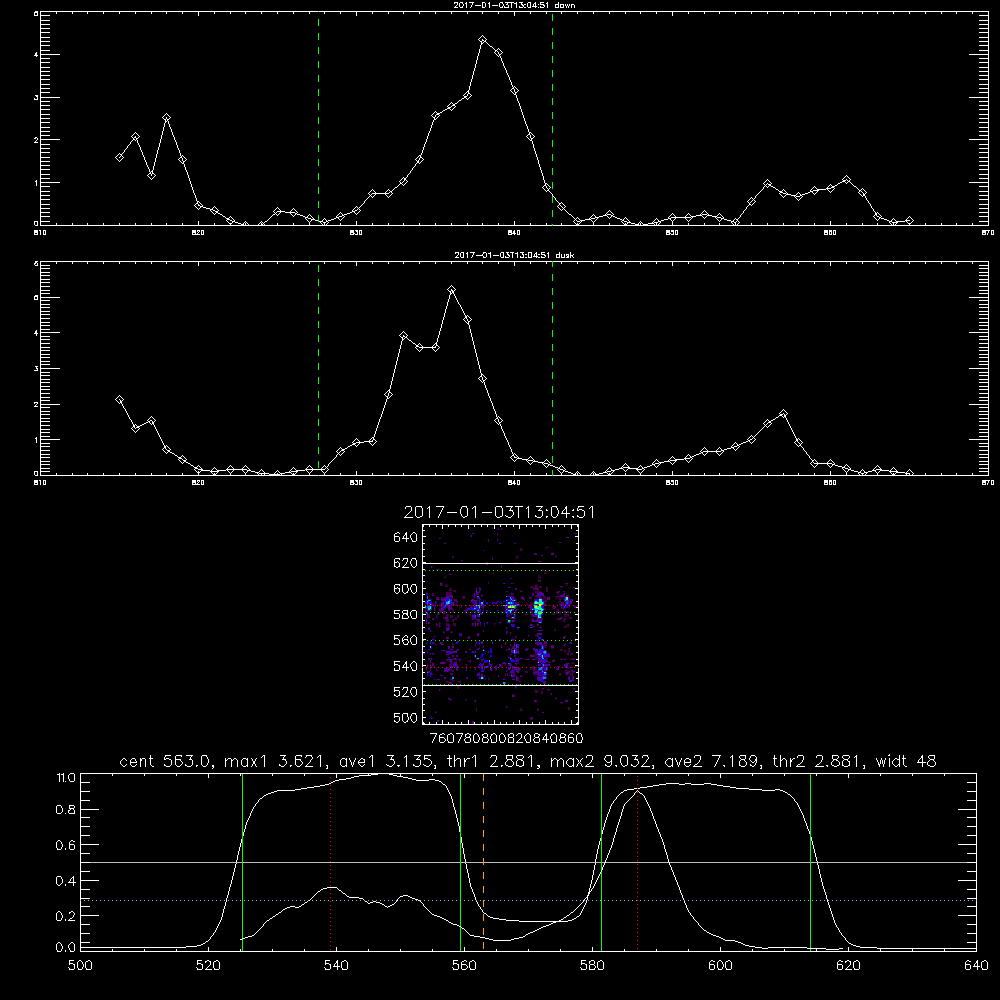1000x1000 pixels.
Task: Select the 'cent 563.0' value in stats line
Action: (x=165, y=761)
